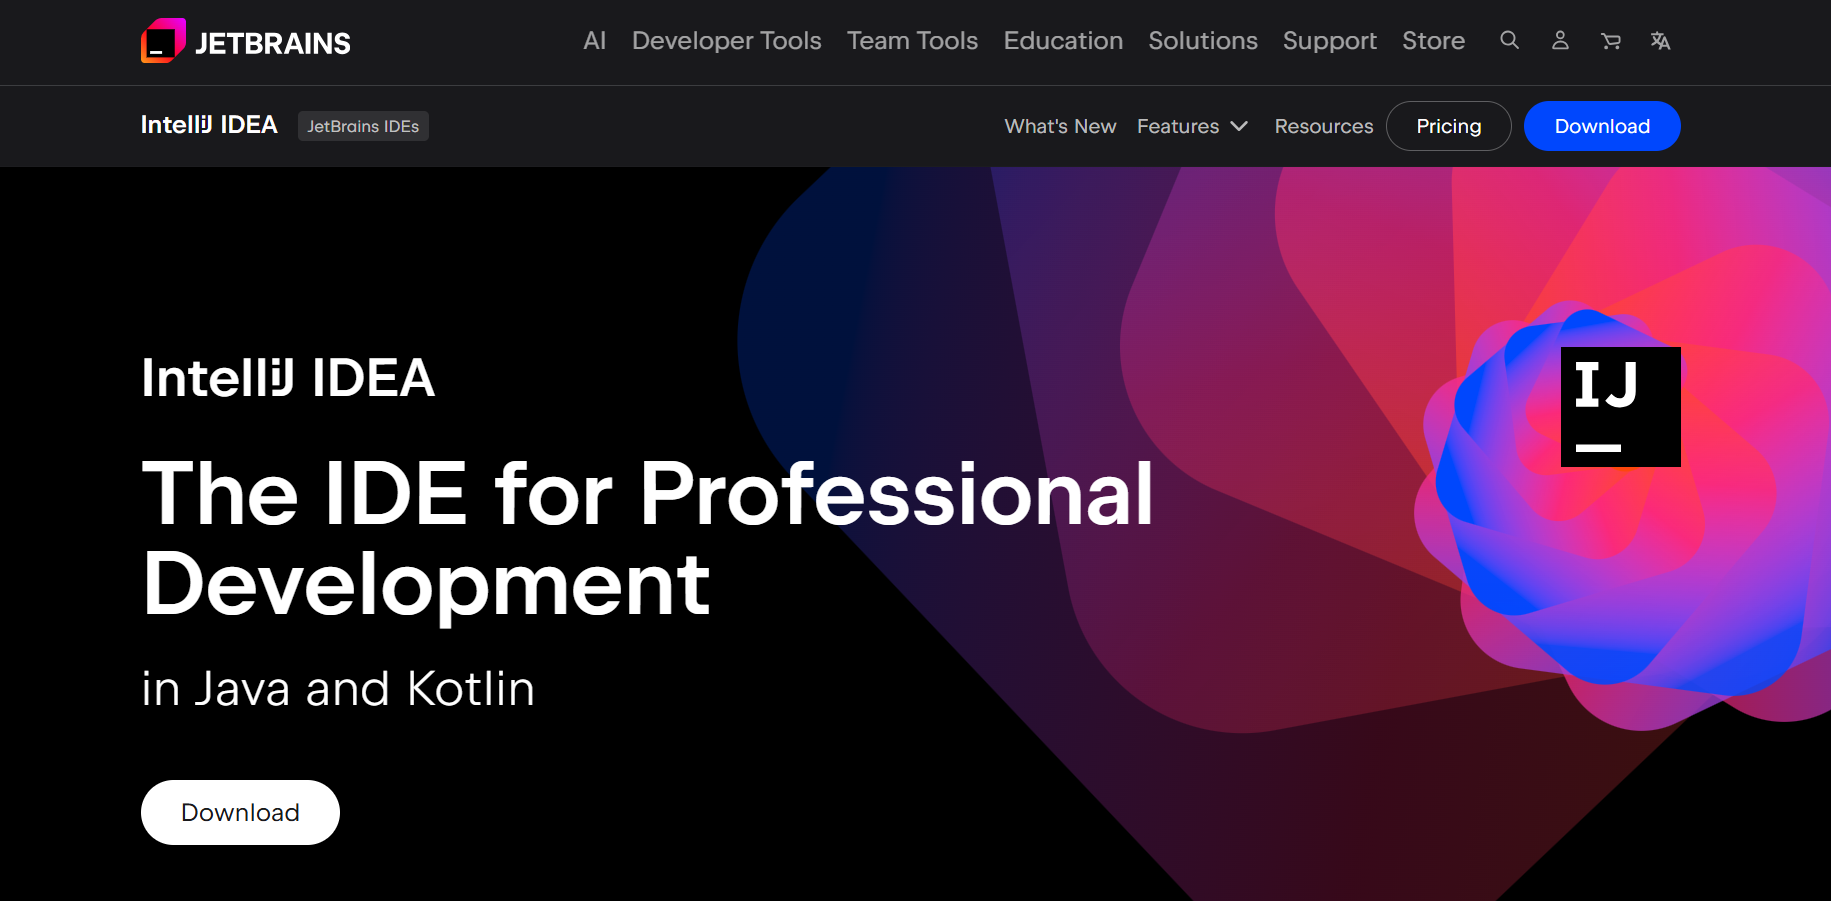The image size is (1831, 901).
Task: Open the Support menu
Action: [x=1329, y=41]
